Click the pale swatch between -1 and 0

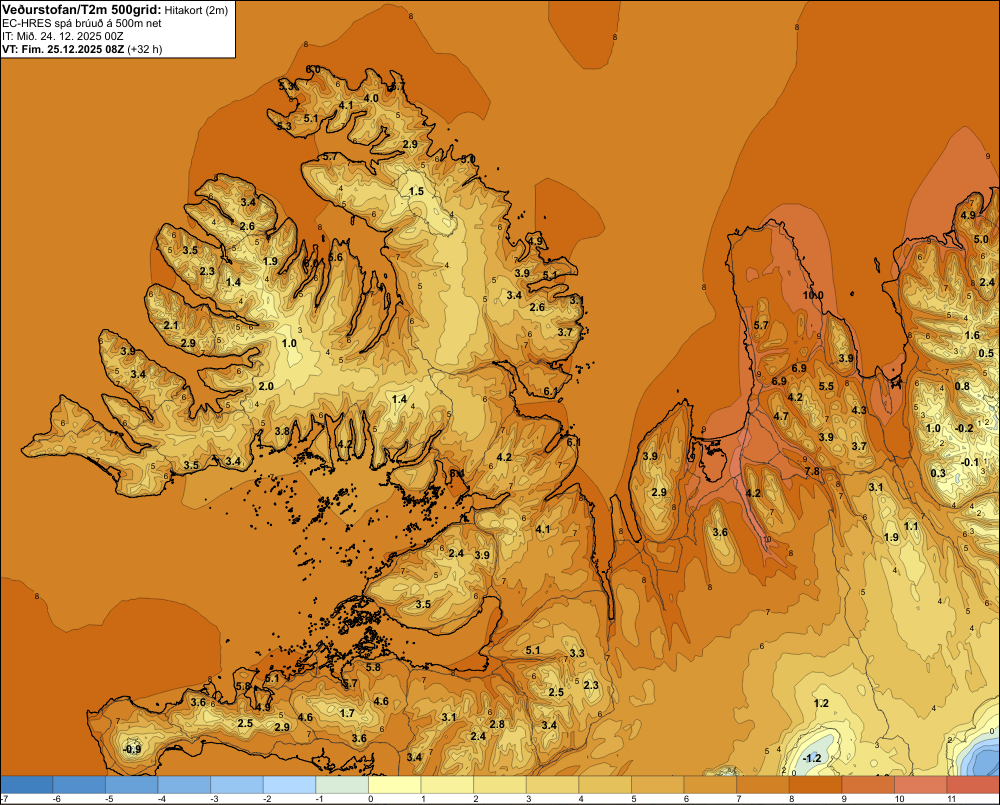342,784
